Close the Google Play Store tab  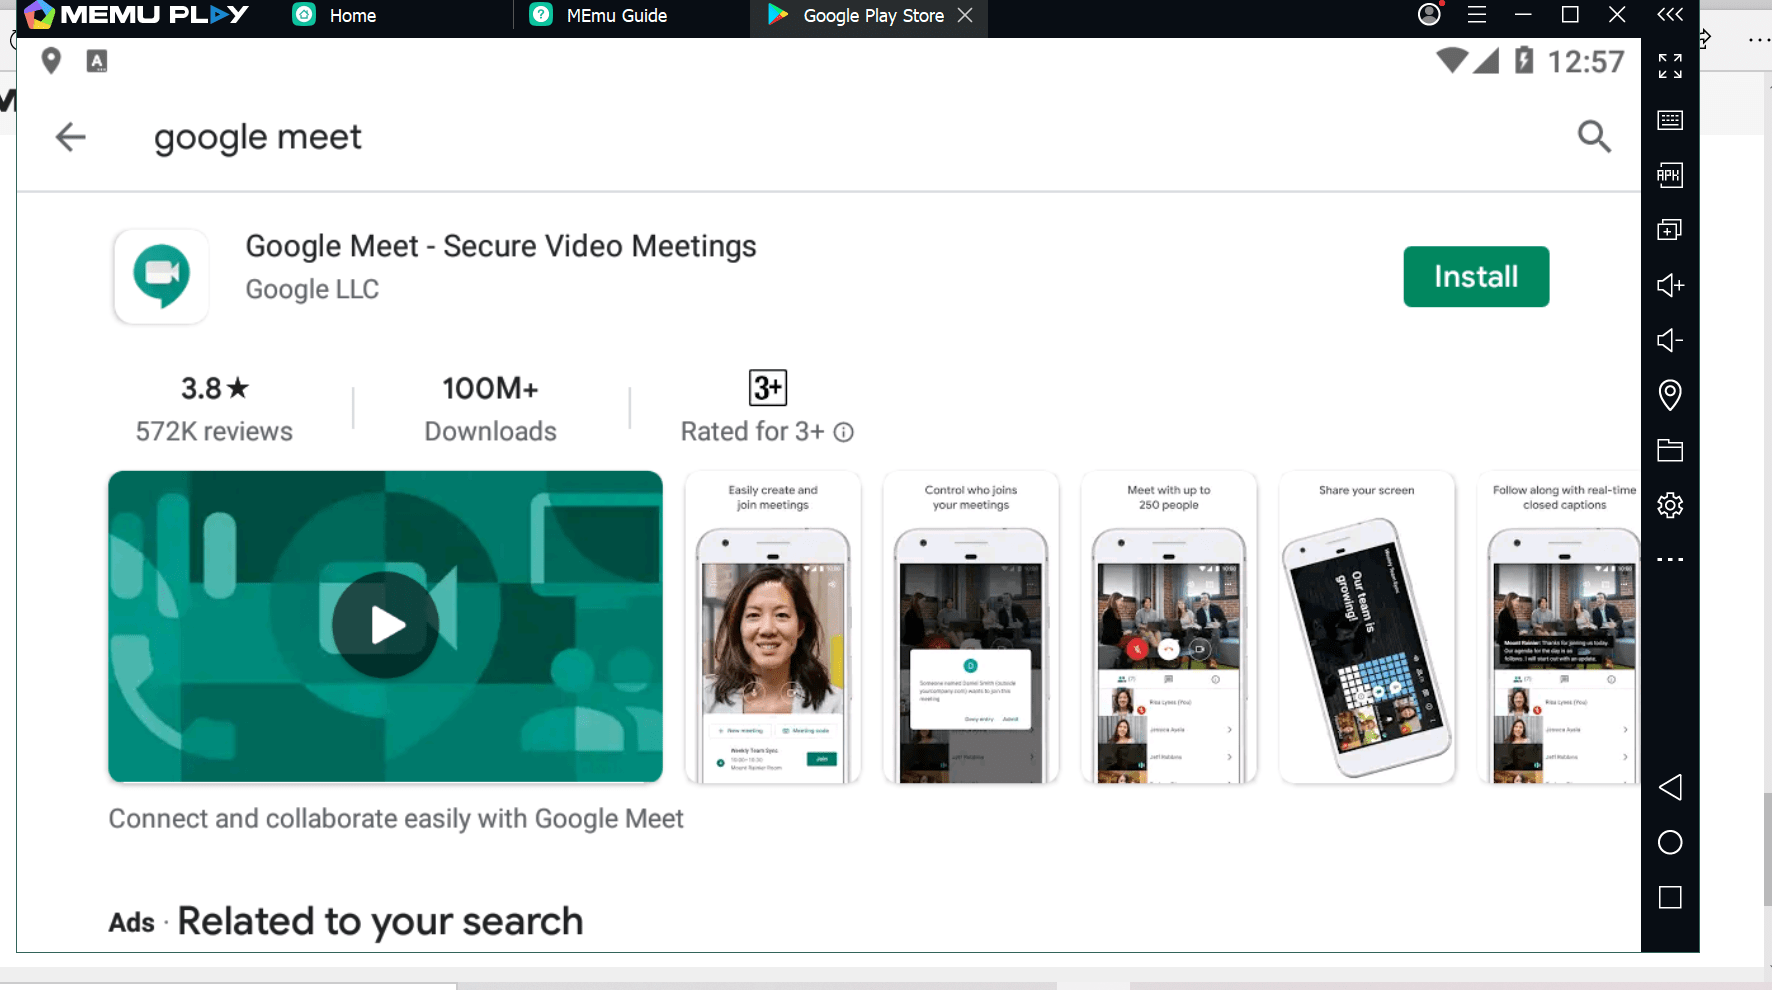click(965, 15)
